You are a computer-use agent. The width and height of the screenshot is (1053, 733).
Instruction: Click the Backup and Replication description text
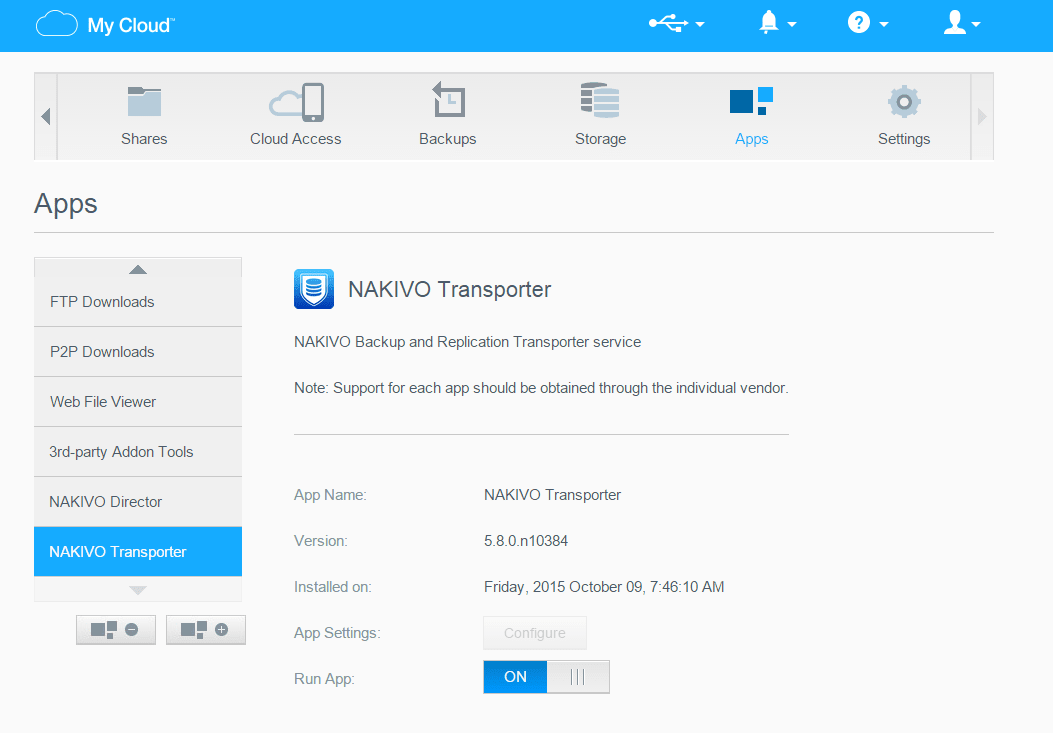[467, 342]
